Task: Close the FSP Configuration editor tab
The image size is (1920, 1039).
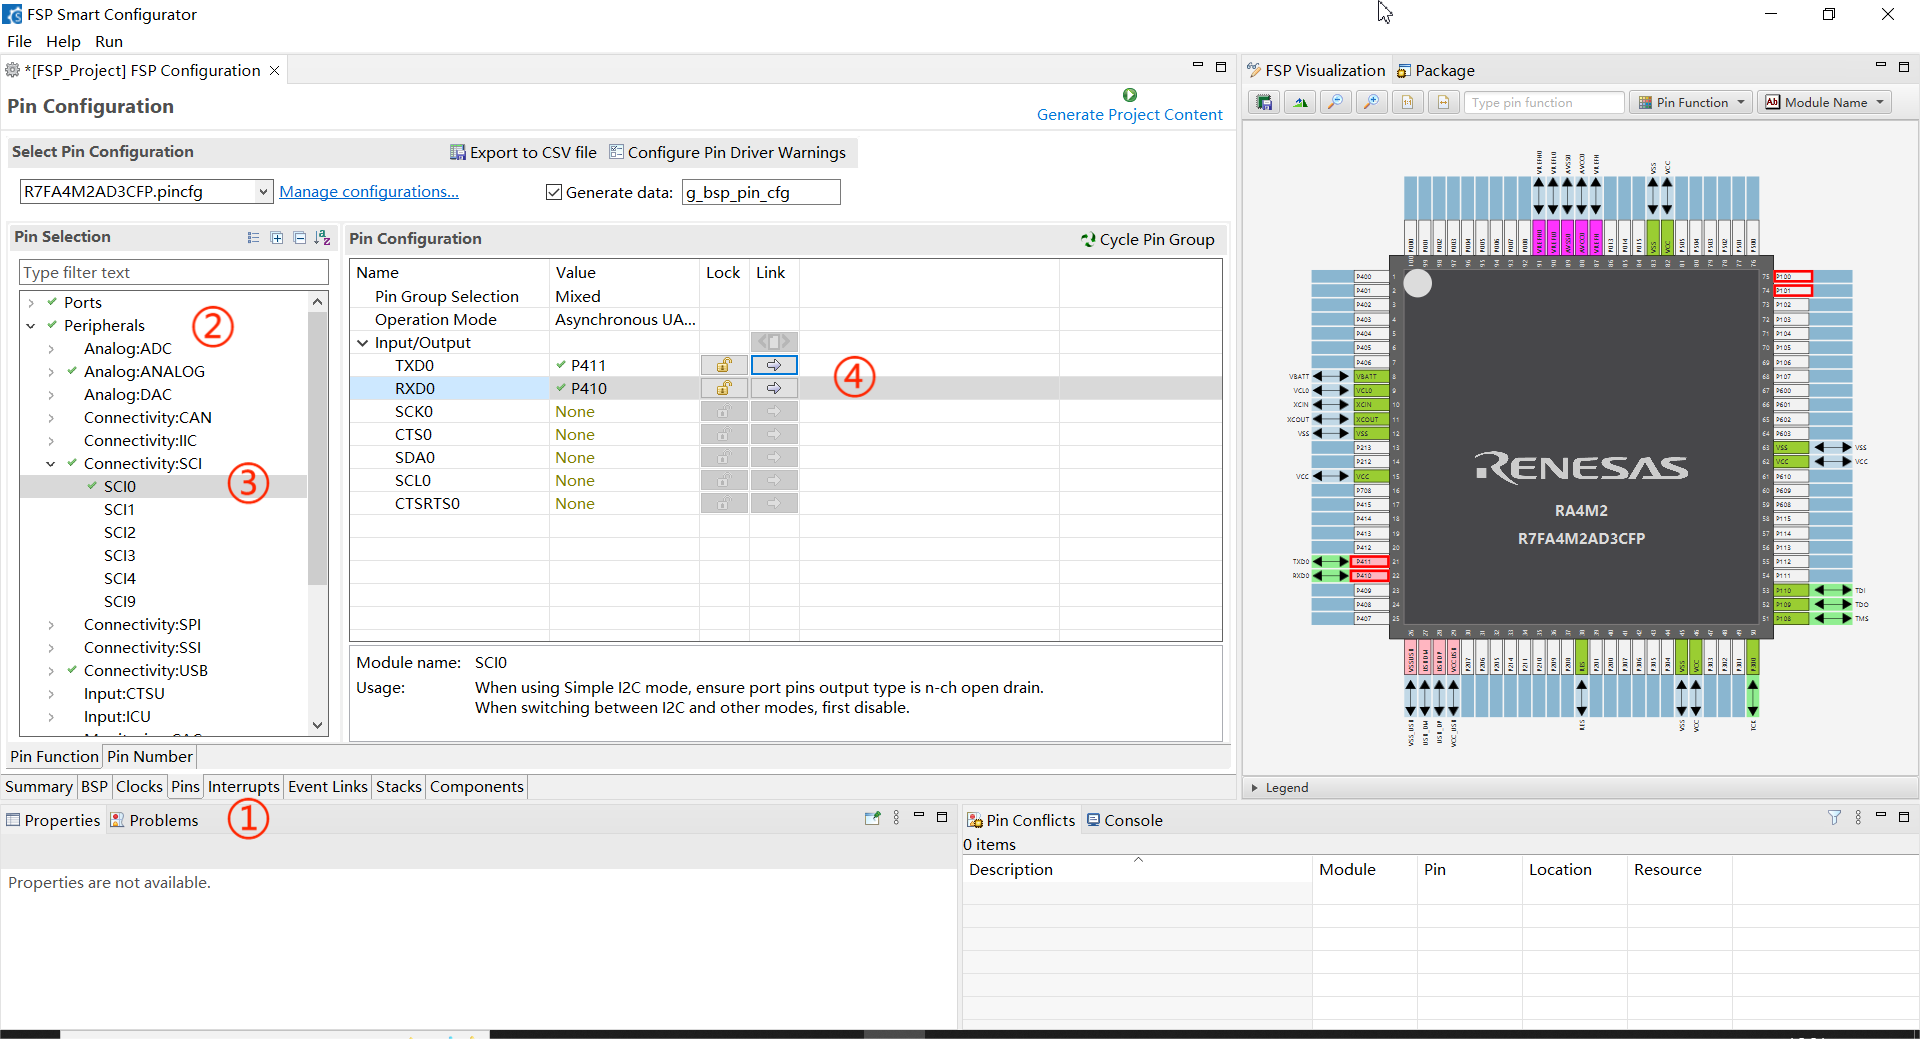Action: pyautogui.click(x=274, y=70)
